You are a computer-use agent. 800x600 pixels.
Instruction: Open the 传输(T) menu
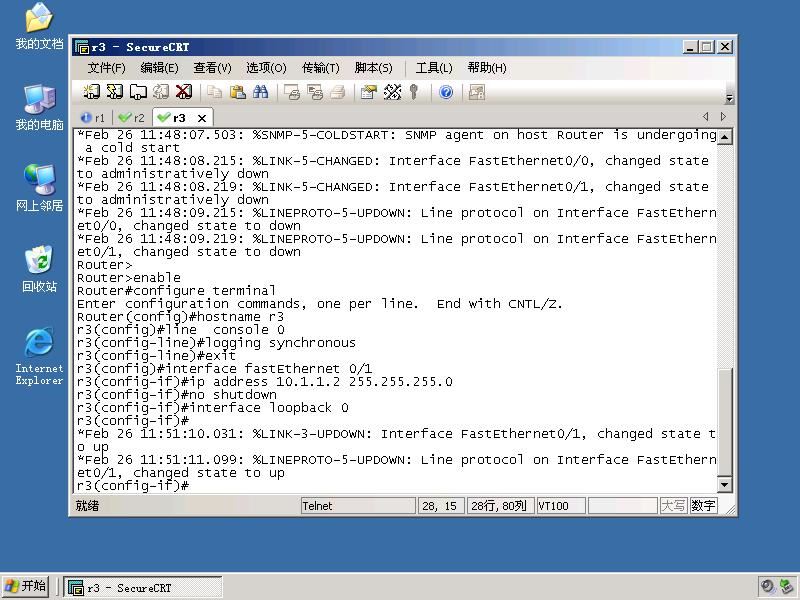(320, 68)
